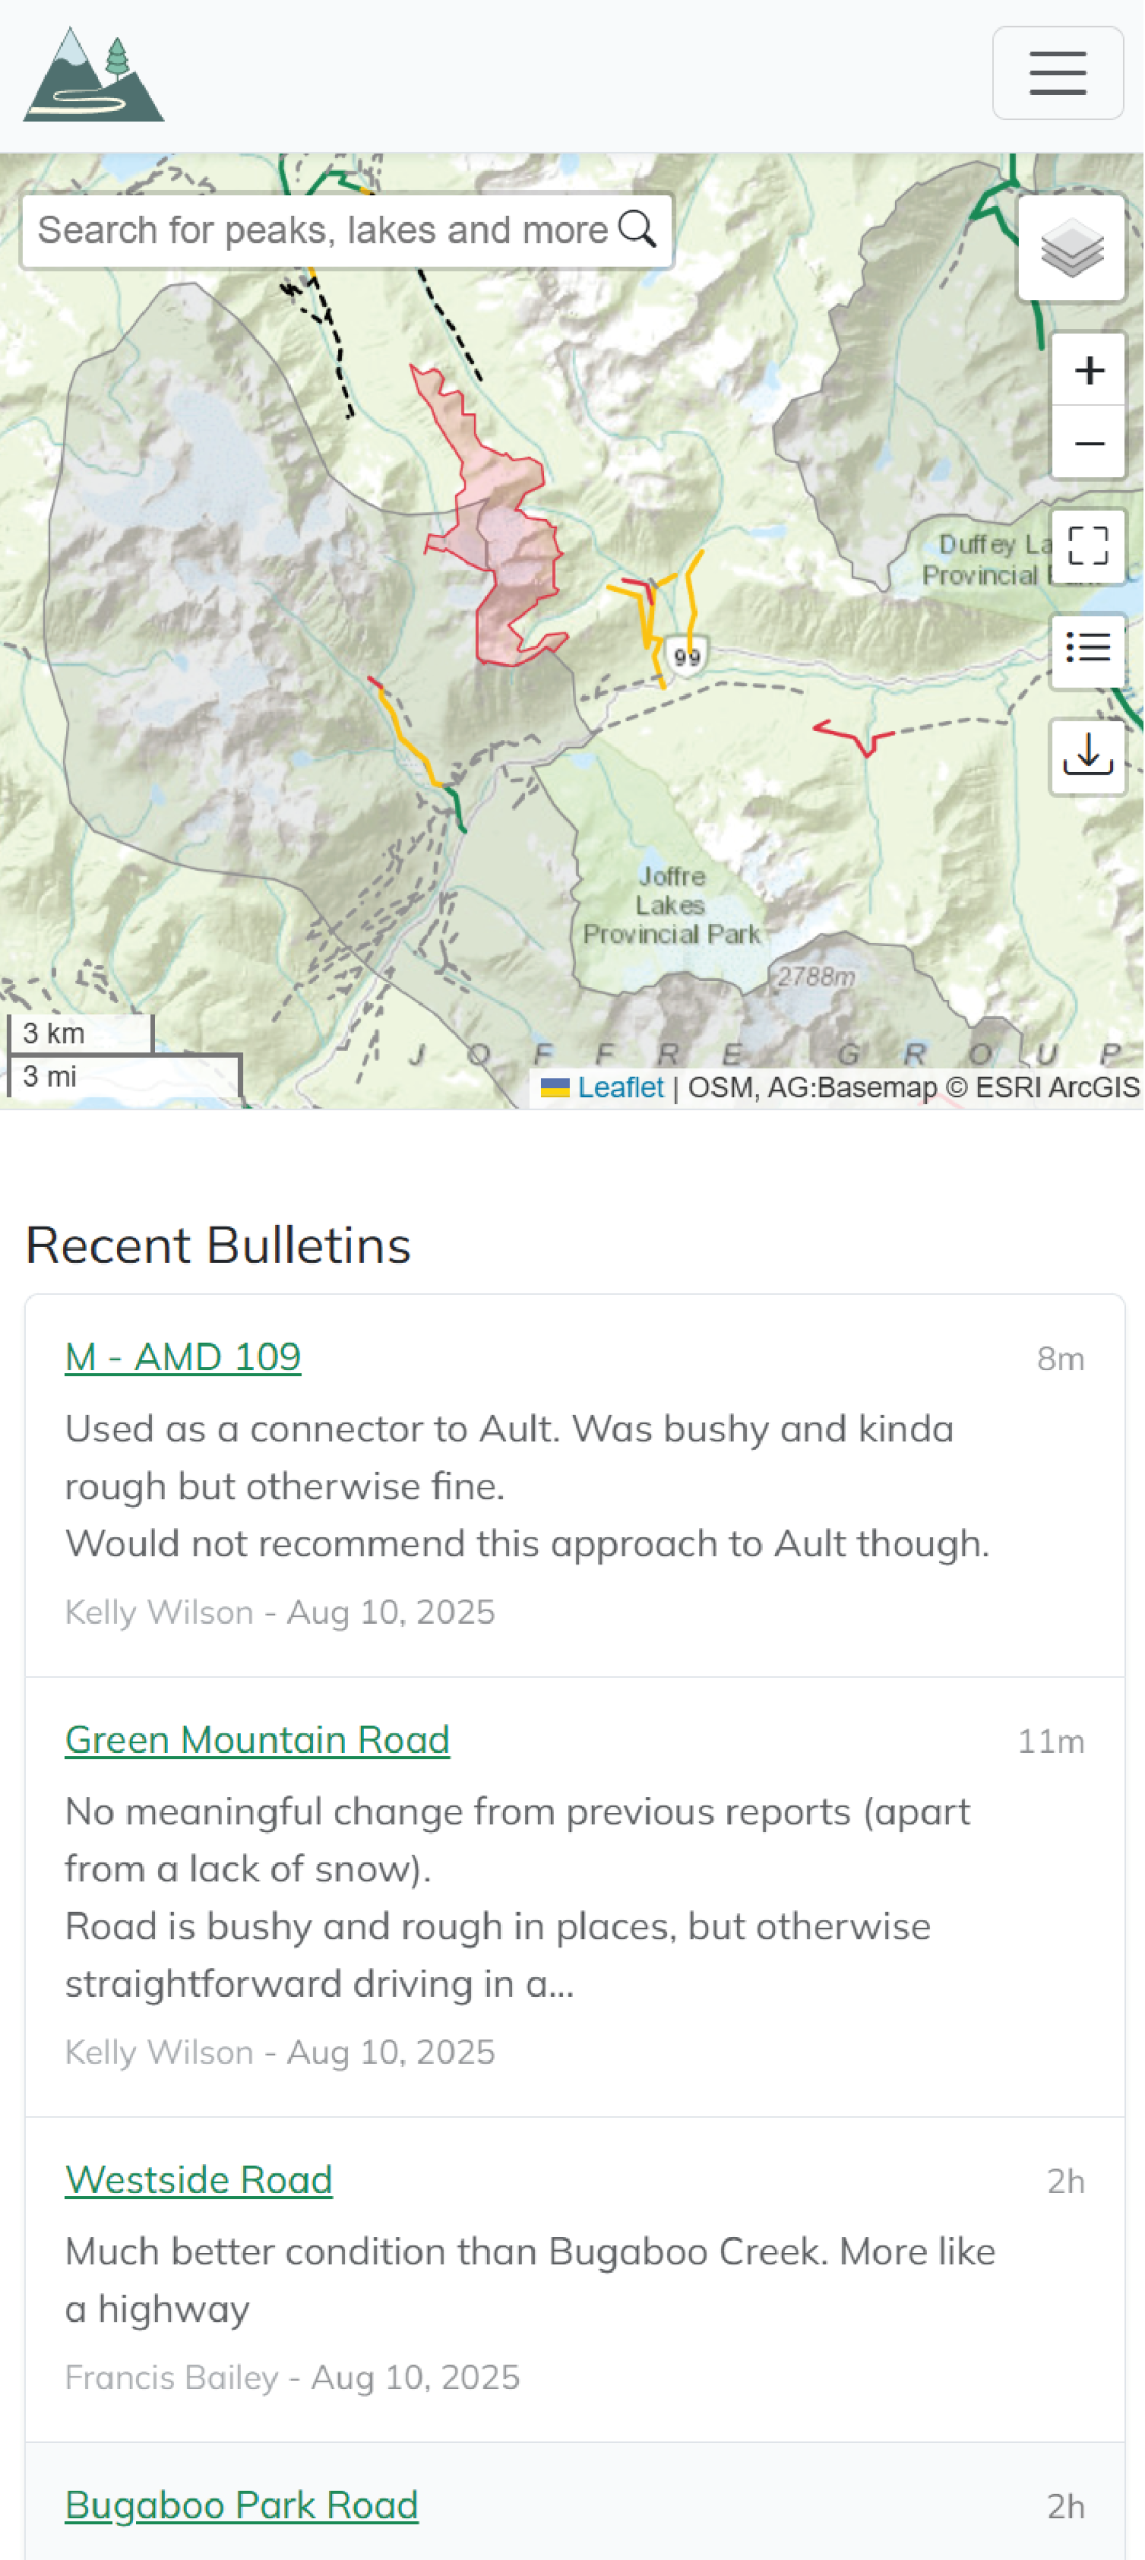The image size is (1145, 2560).
Task: Click the green road segment on the map
Action: pyautogui.click(x=456, y=808)
